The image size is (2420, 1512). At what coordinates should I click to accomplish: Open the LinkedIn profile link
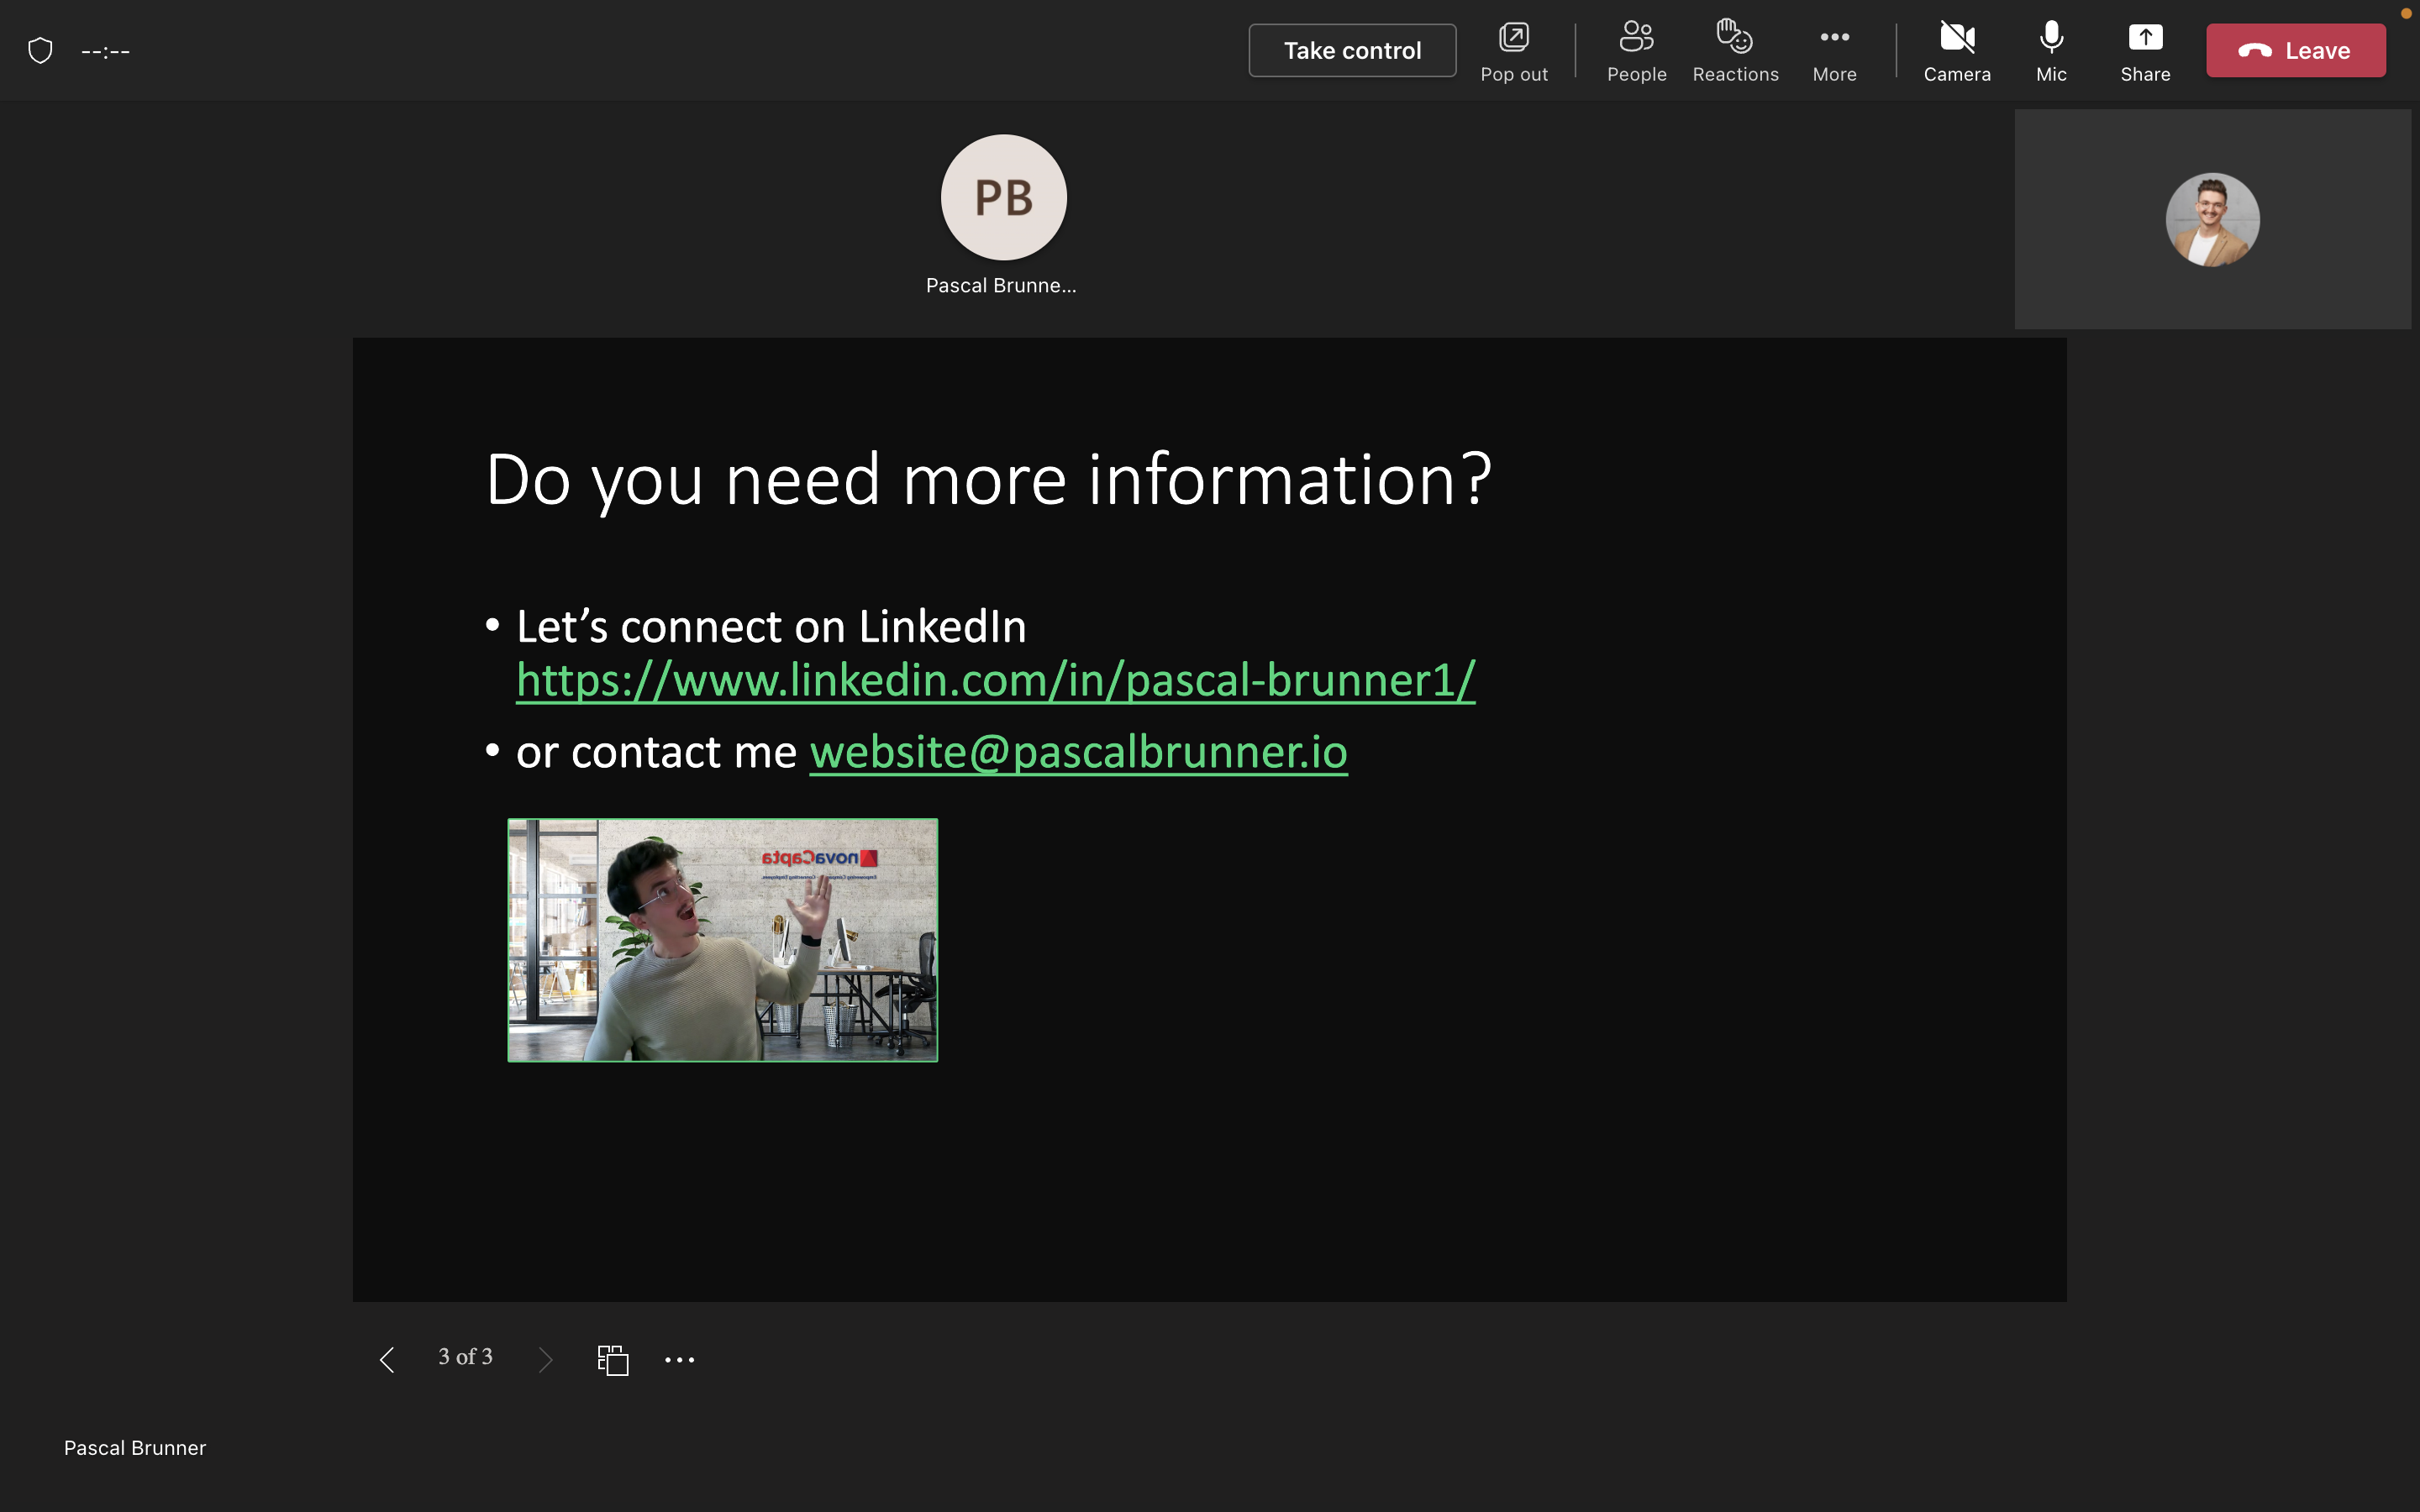point(995,681)
